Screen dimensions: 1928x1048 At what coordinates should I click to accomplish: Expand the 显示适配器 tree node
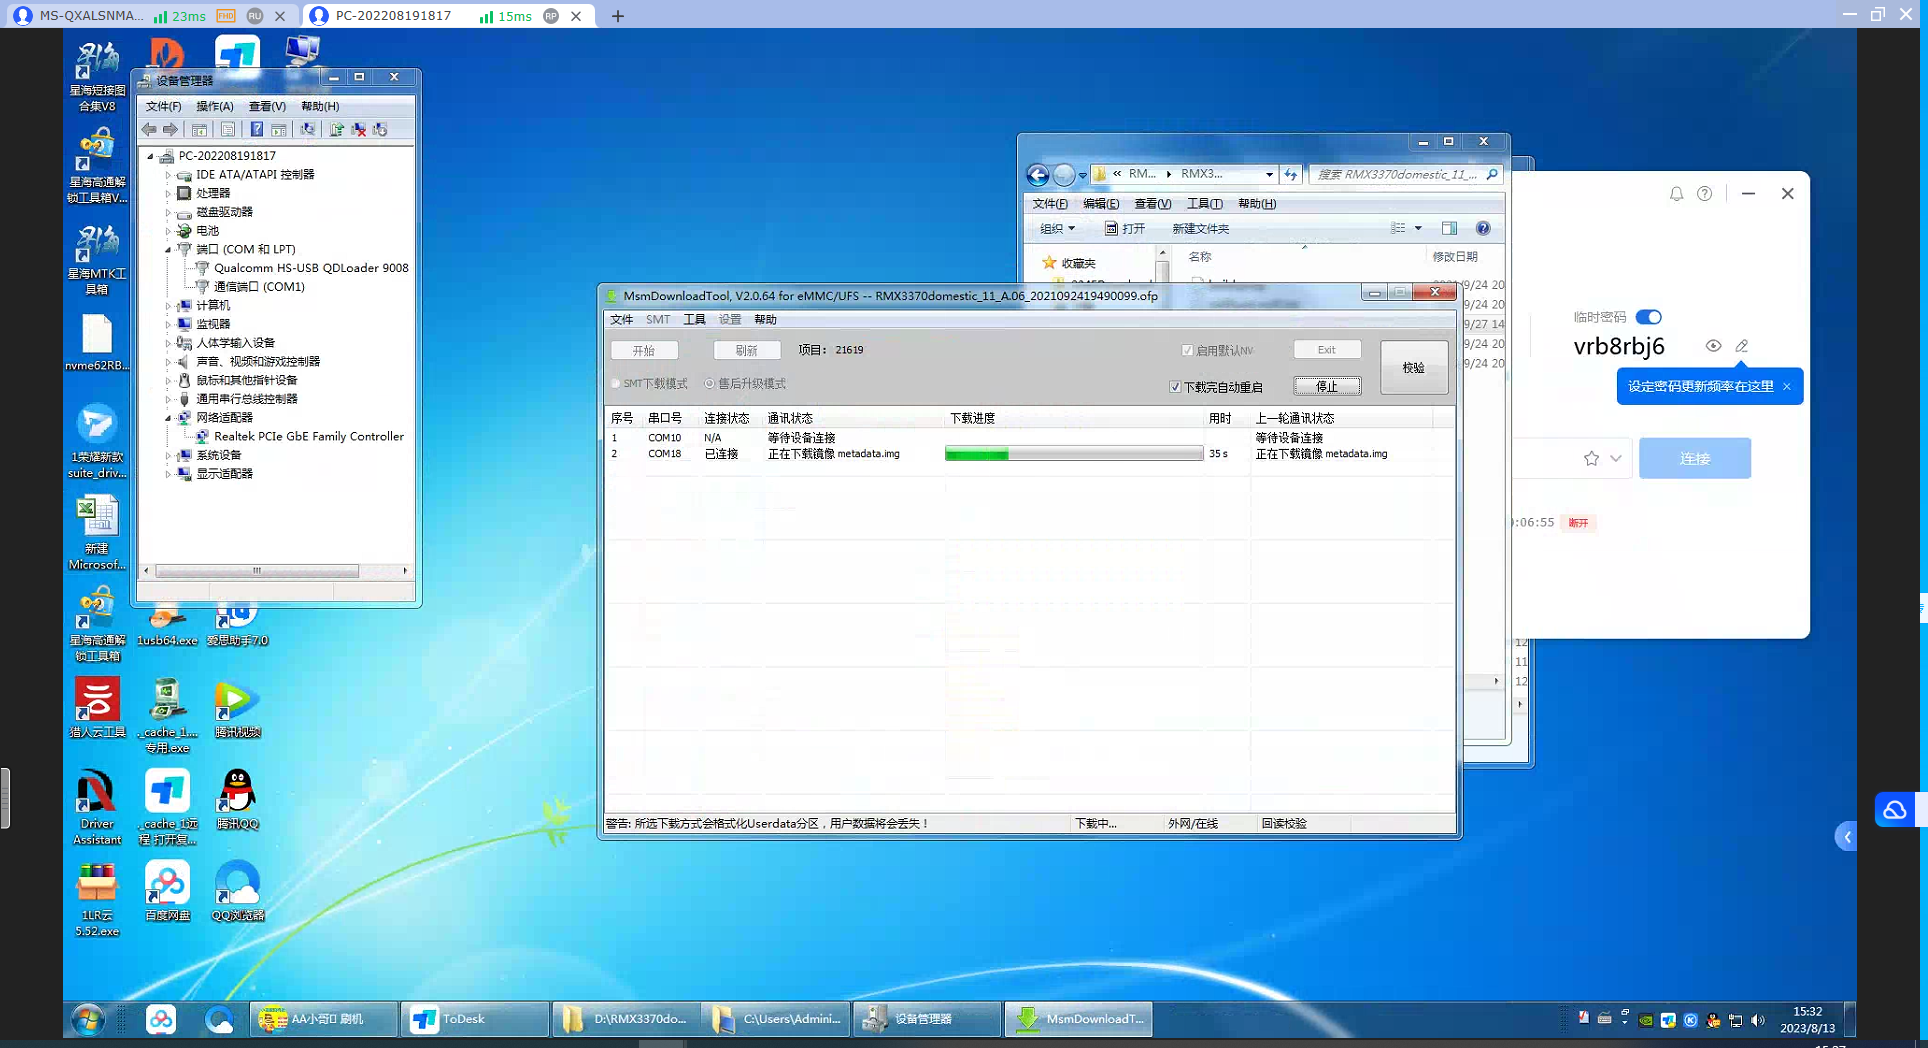168,474
